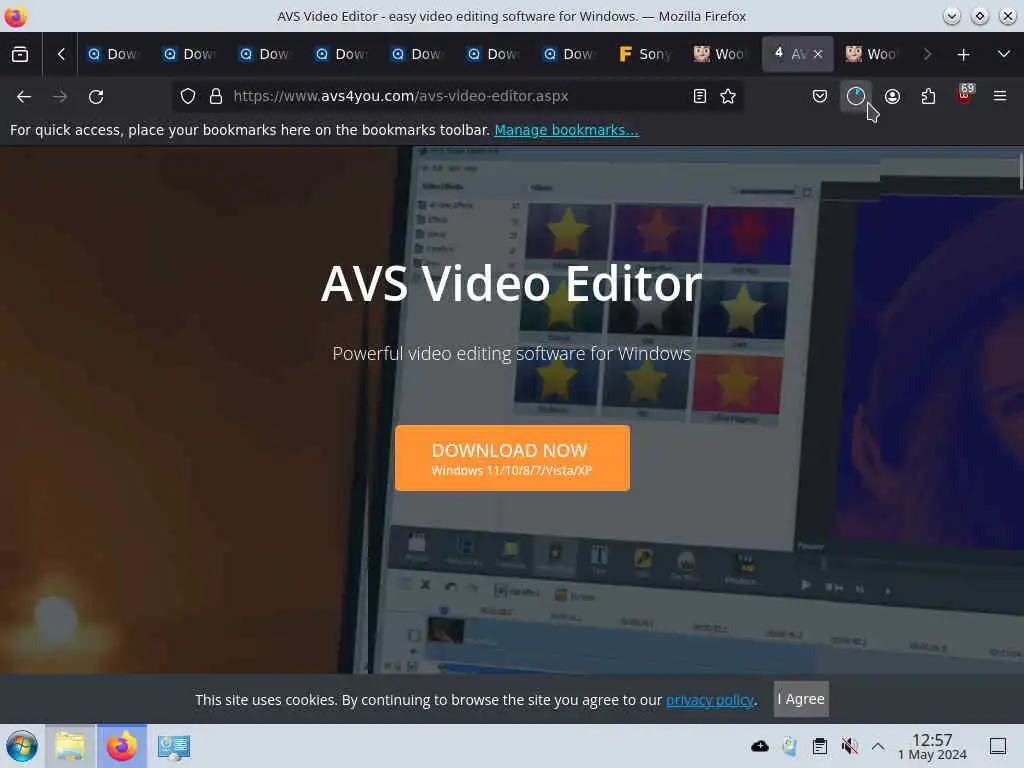The height and width of the screenshot is (768, 1024).
Task: Open the Firefox hamburger application menu
Action: click(x=1000, y=97)
